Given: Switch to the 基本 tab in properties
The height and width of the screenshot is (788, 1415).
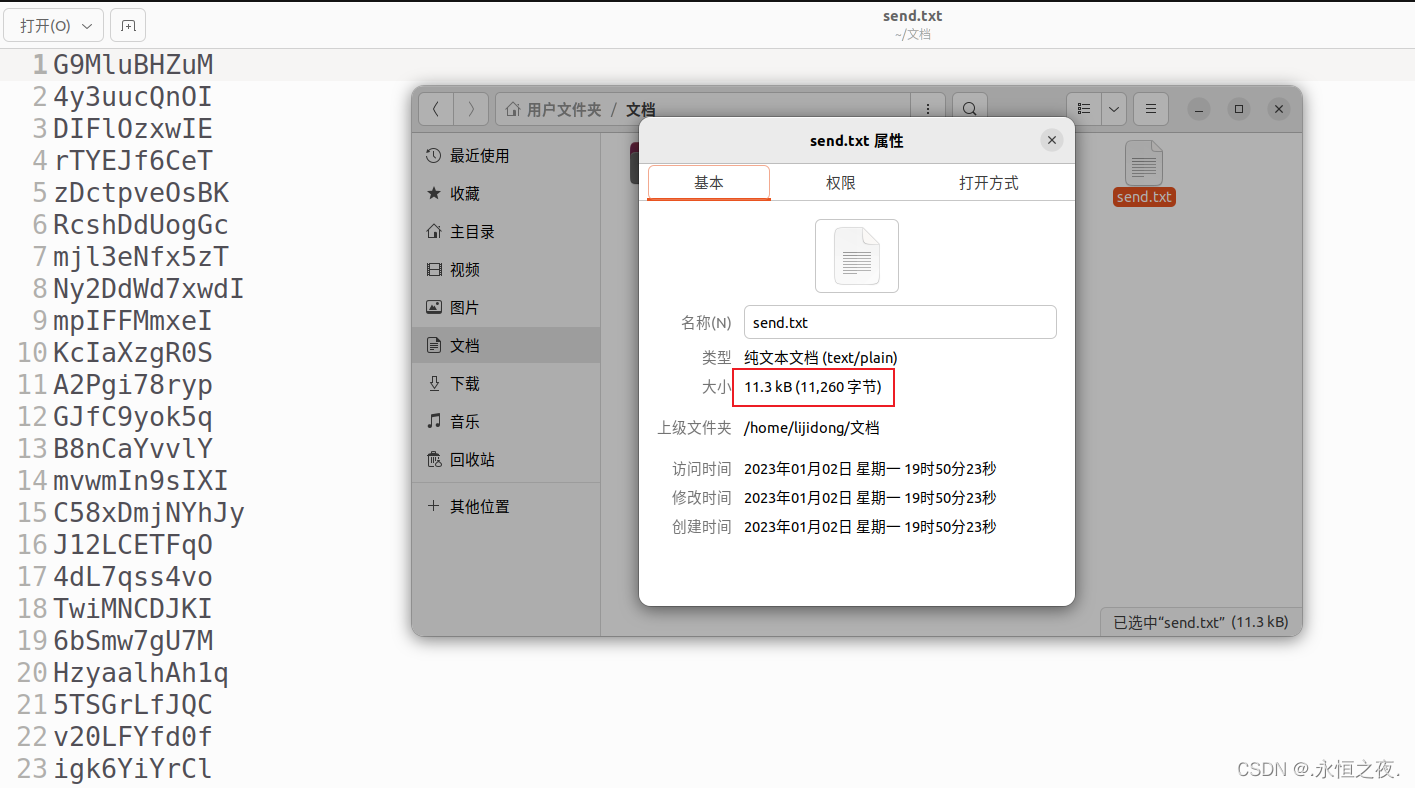Looking at the screenshot, I should coord(709,183).
